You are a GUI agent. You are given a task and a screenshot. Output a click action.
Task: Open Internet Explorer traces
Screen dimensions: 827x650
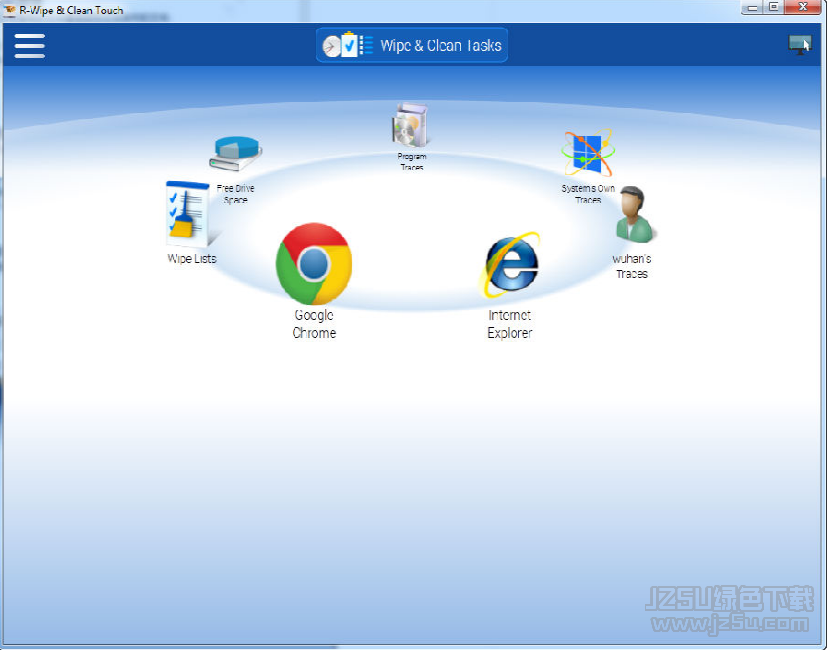510,264
